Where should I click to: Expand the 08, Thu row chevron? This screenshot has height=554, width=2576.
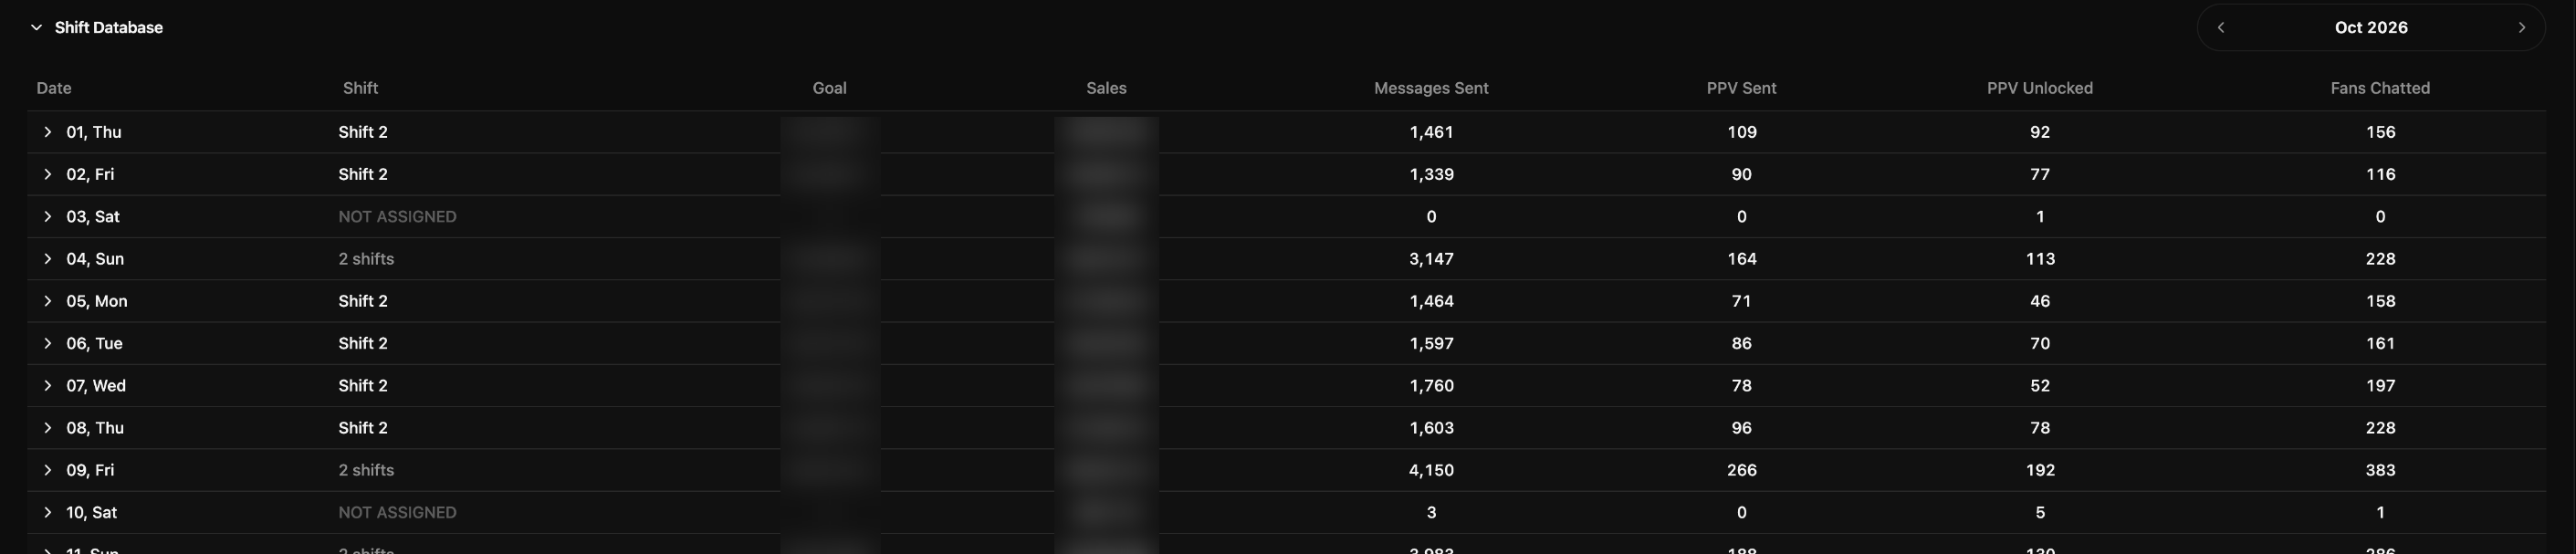[47, 427]
